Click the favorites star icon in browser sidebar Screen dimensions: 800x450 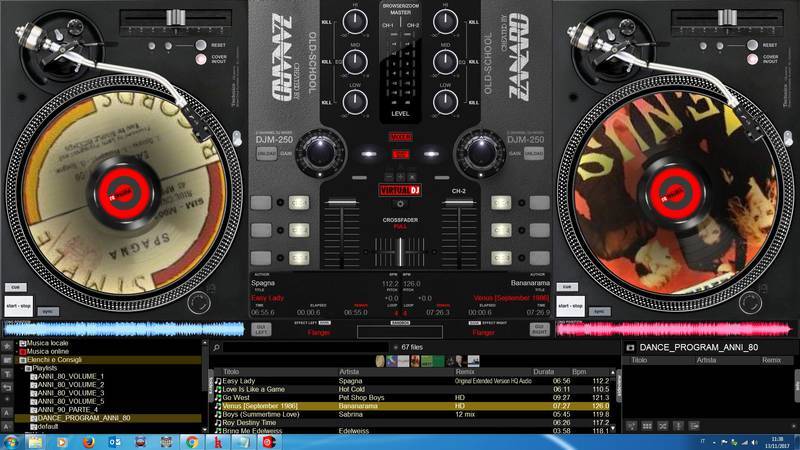pyautogui.click(x=6, y=345)
